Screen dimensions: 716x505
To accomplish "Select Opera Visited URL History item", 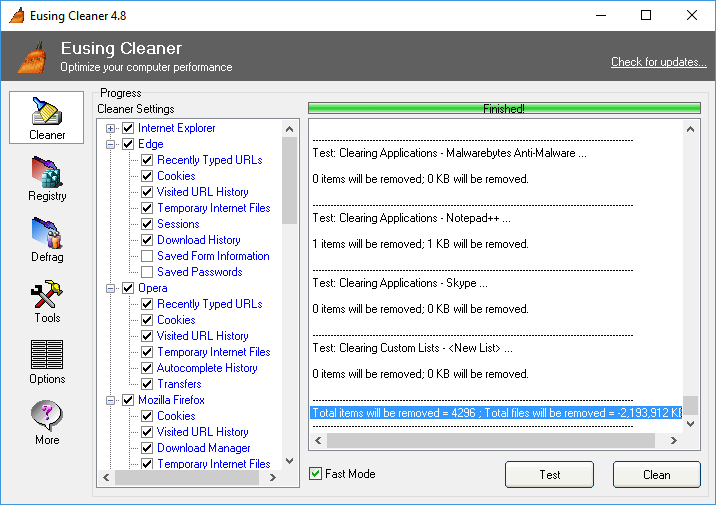I will tap(203, 336).
